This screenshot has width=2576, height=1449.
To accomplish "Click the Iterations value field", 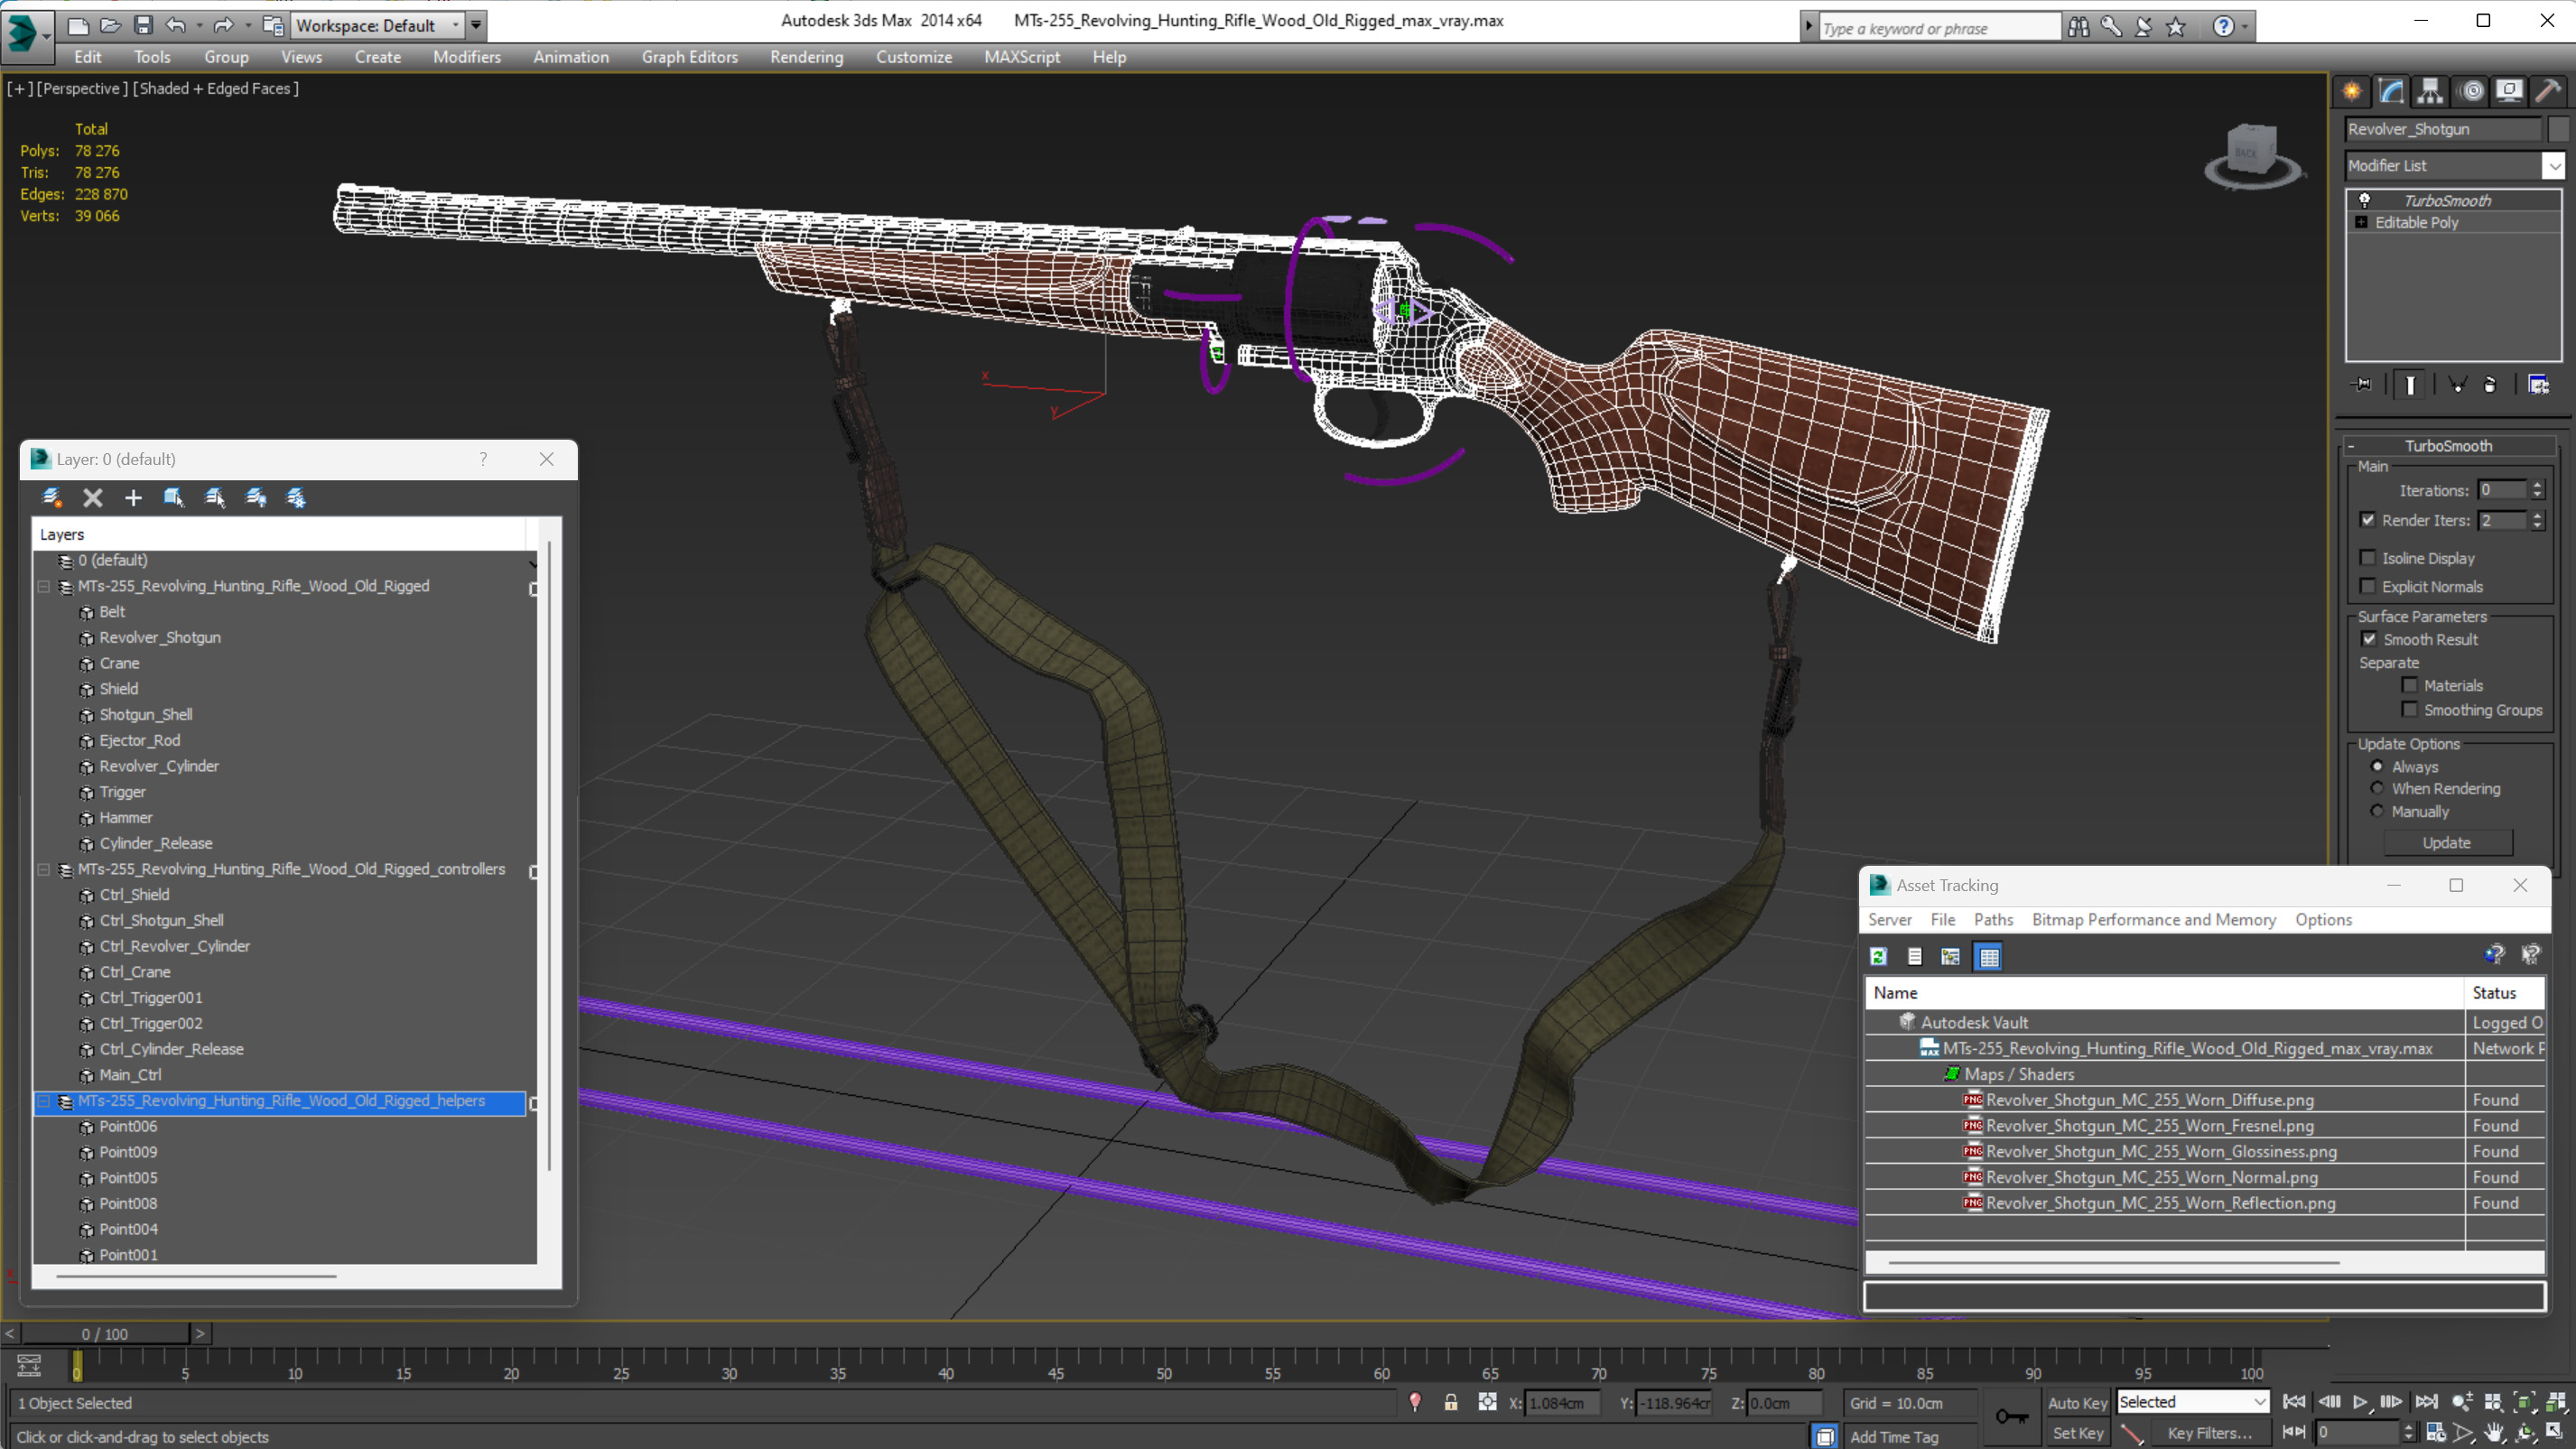I will (2503, 490).
